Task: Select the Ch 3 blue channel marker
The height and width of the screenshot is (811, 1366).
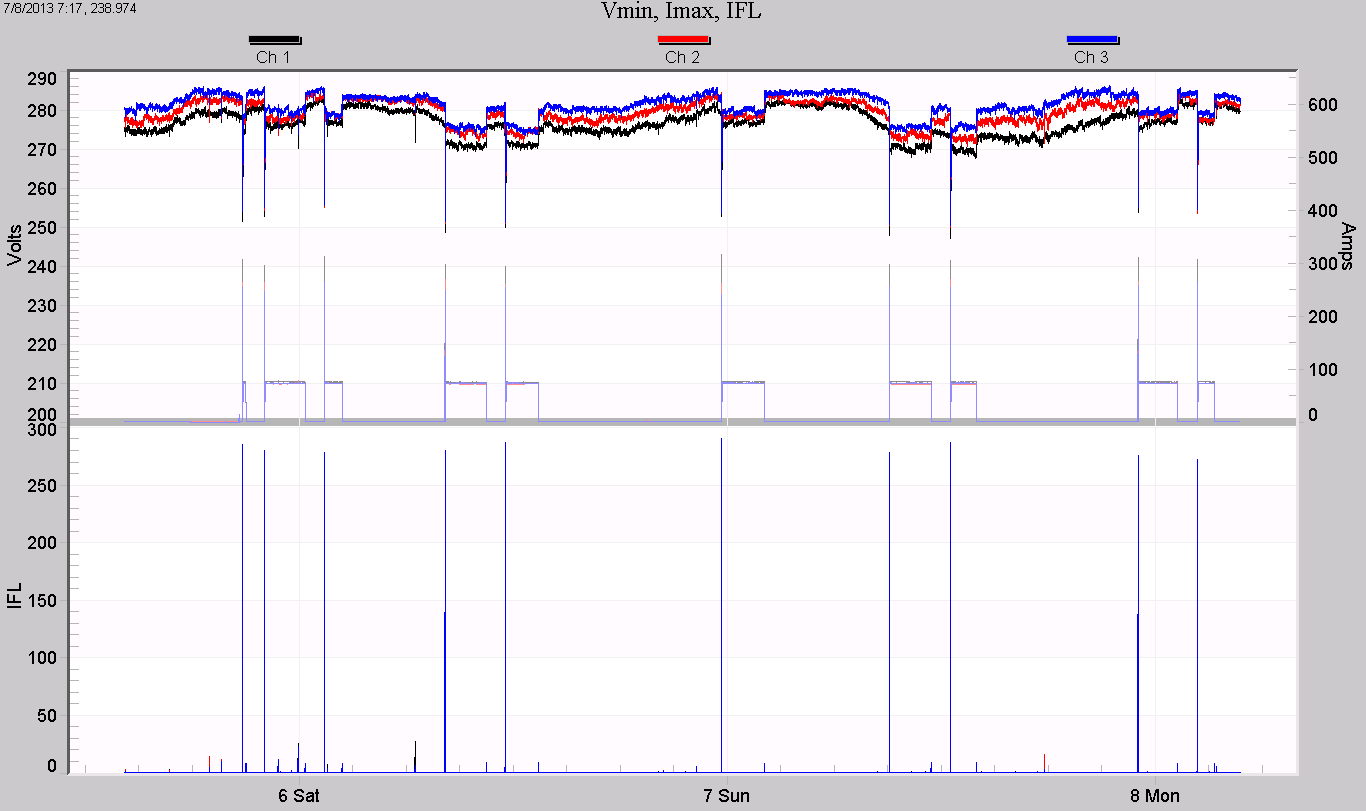Action: pyautogui.click(x=1094, y=41)
